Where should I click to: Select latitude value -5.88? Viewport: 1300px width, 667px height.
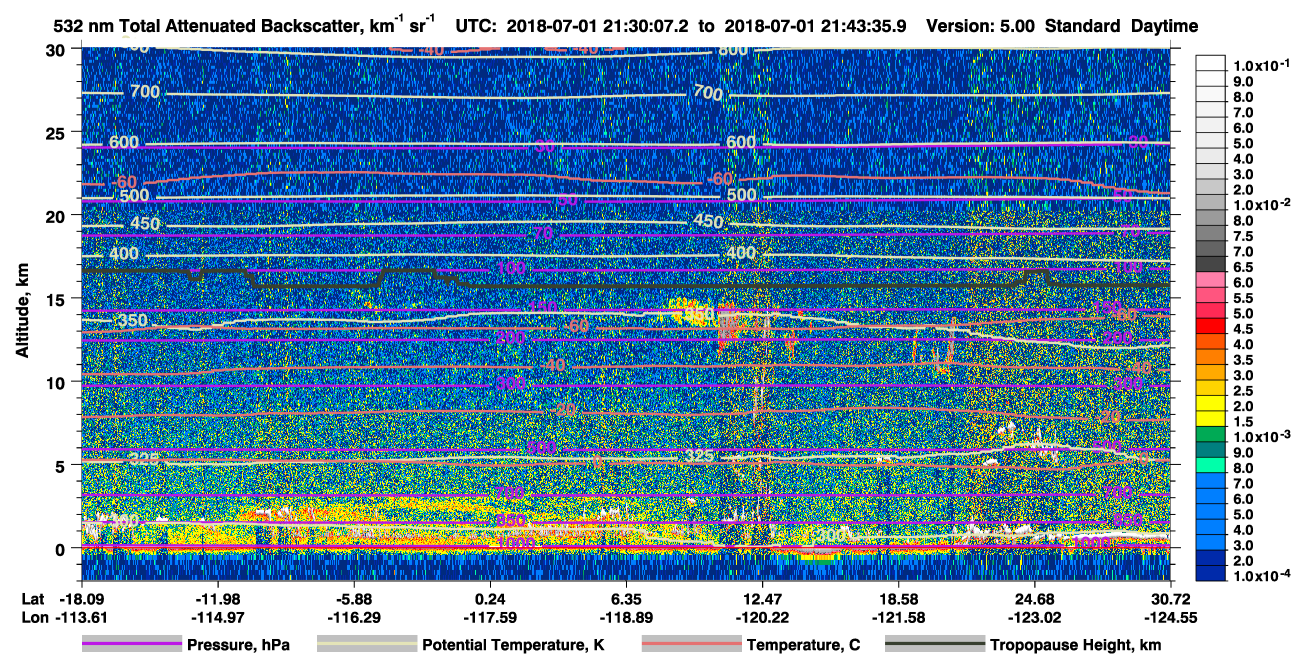coord(353,597)
